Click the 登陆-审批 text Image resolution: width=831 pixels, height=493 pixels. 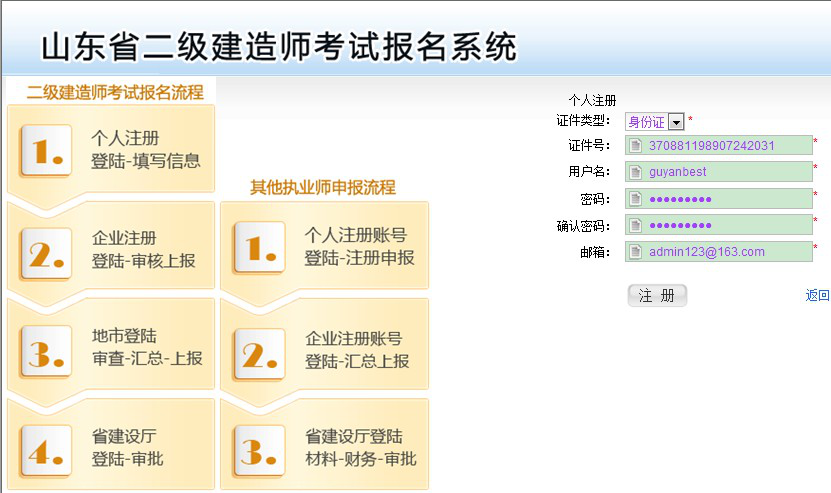(128, 459)
